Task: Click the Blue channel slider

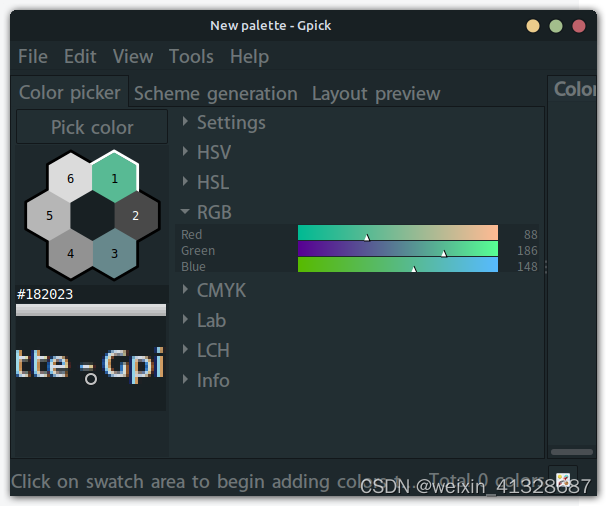Action: coord(398,264)
